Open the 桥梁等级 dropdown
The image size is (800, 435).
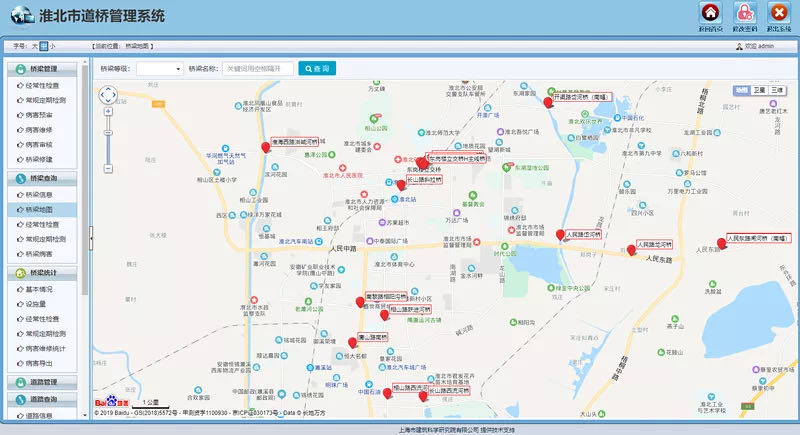click(x=158, y=68)
